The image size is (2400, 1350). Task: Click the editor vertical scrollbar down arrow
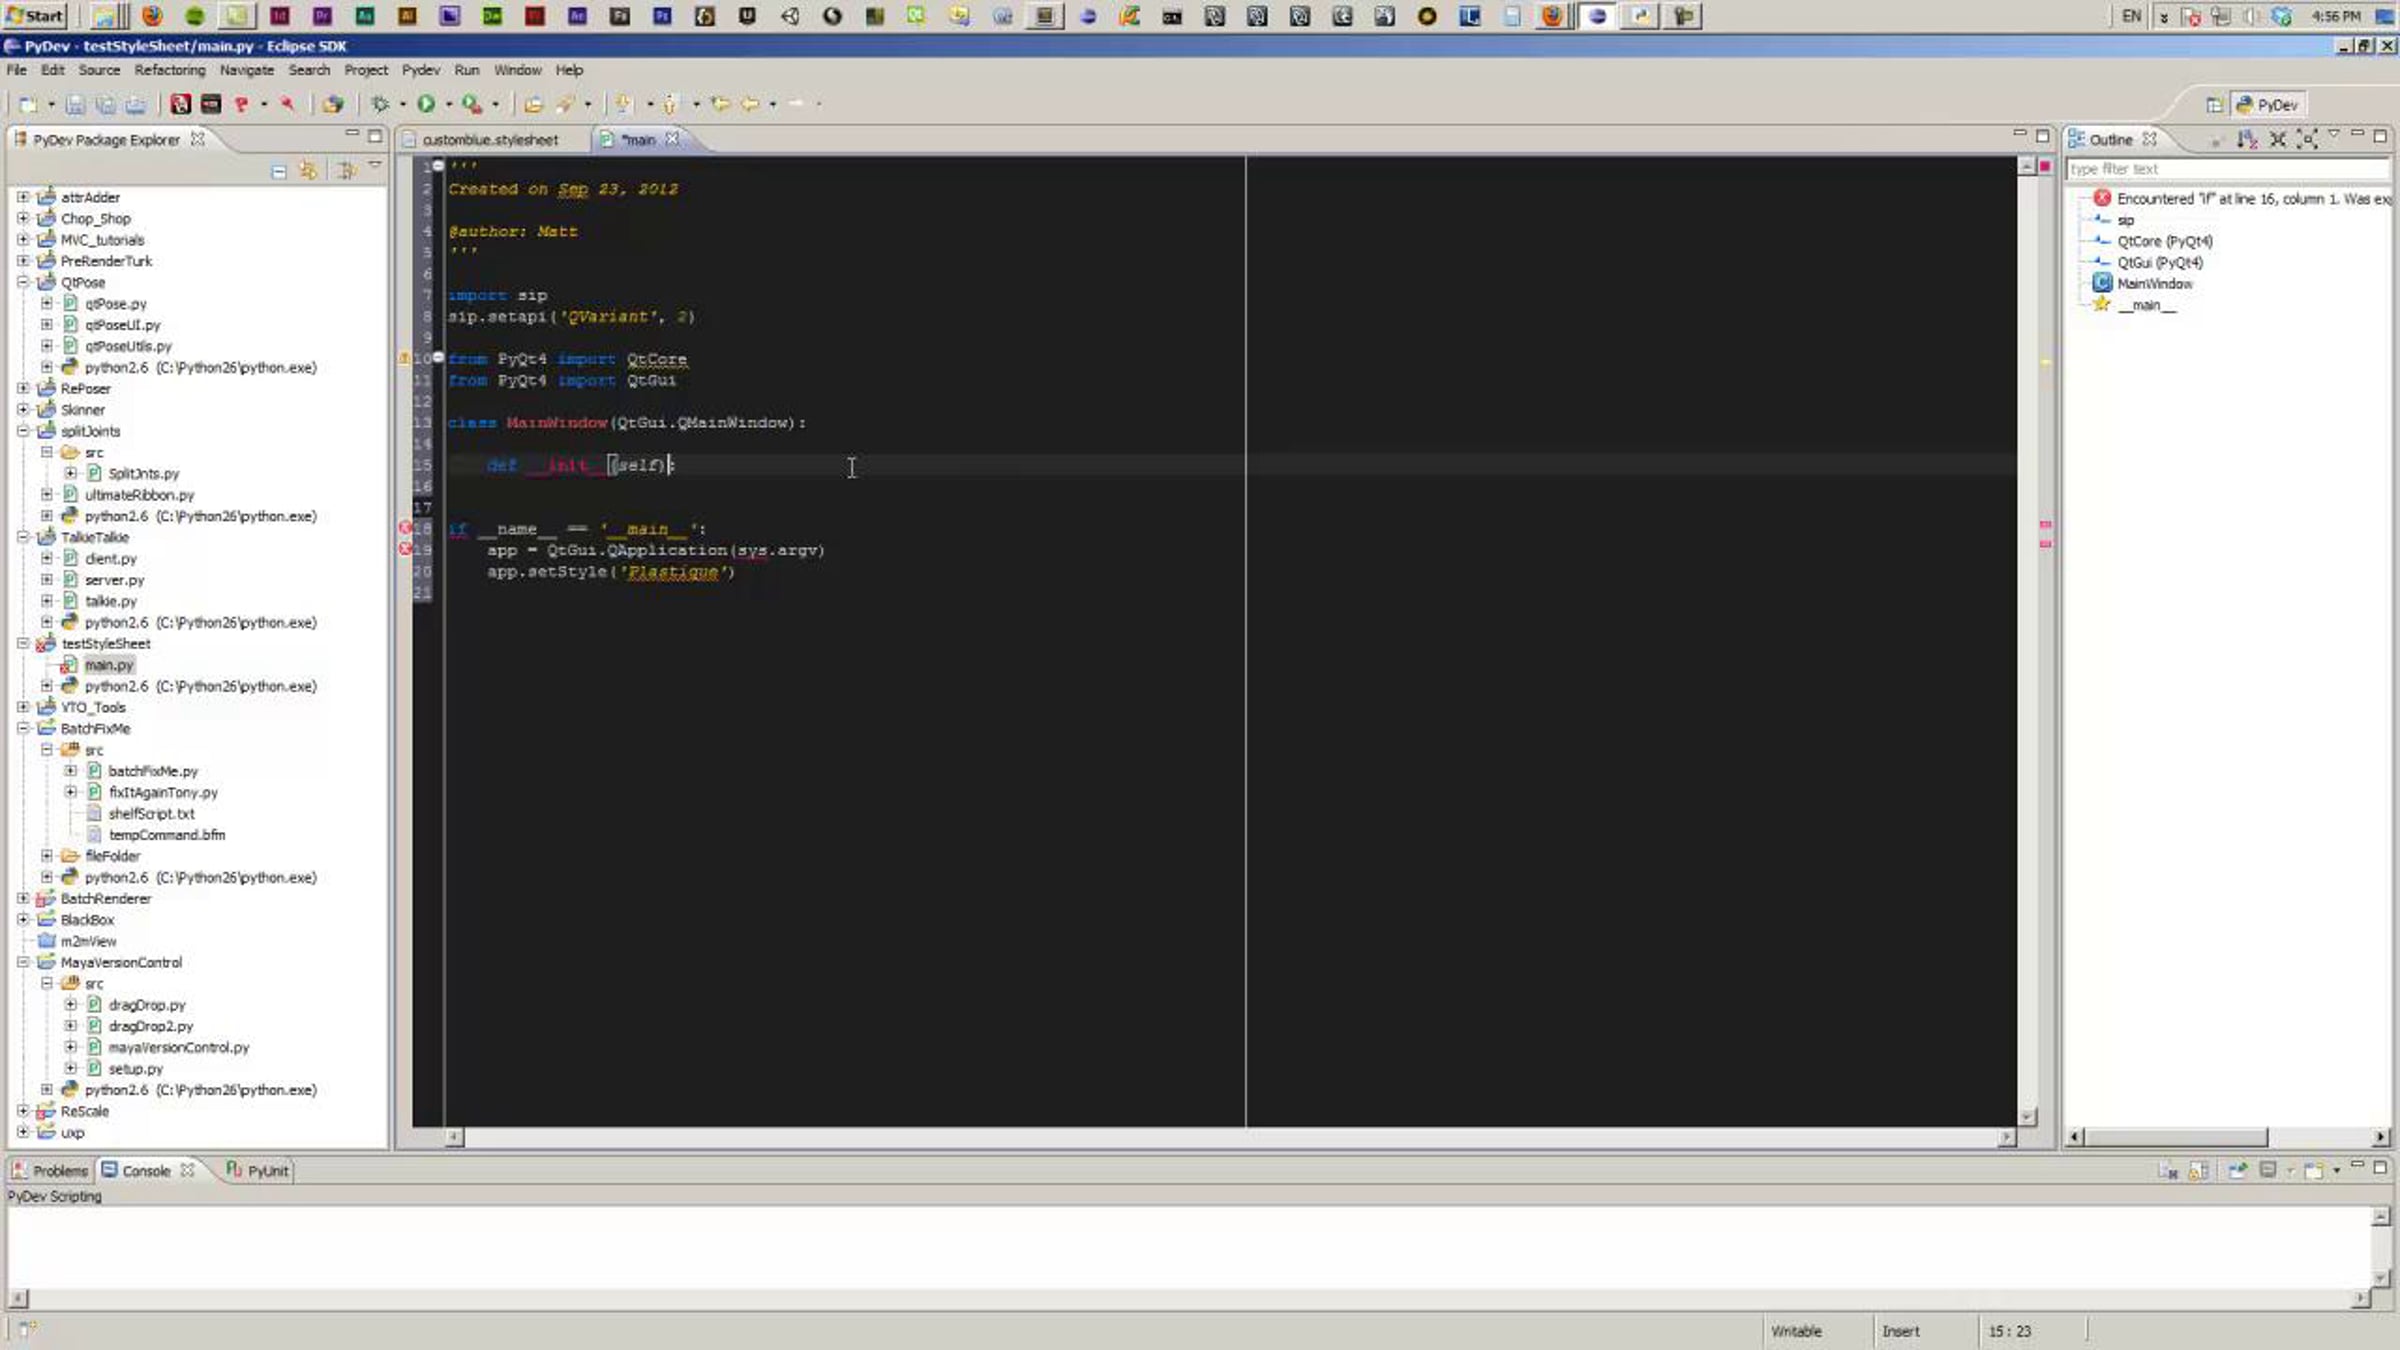pyautogui.click(x=2027, y=1116)
